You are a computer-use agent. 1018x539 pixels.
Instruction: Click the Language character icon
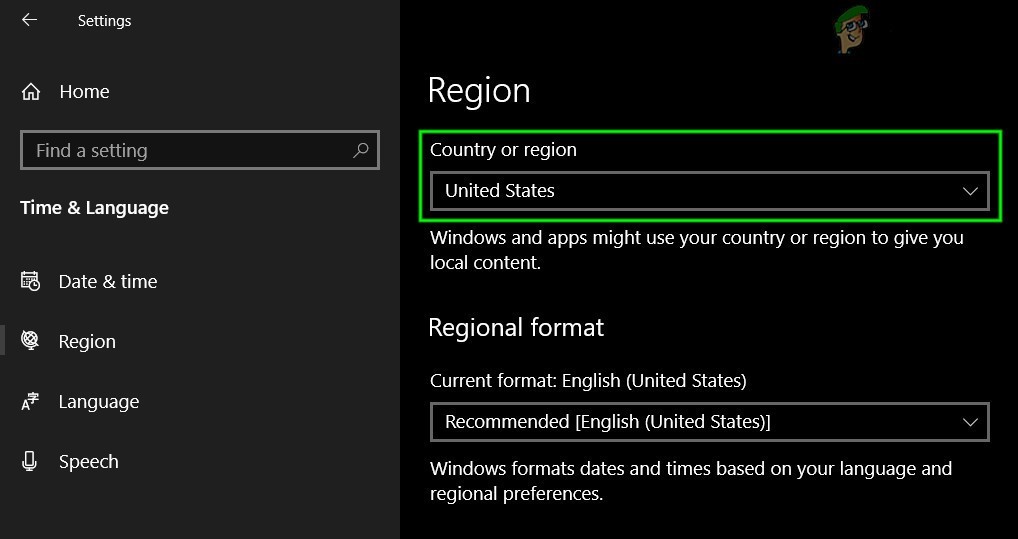click(31, 402)
